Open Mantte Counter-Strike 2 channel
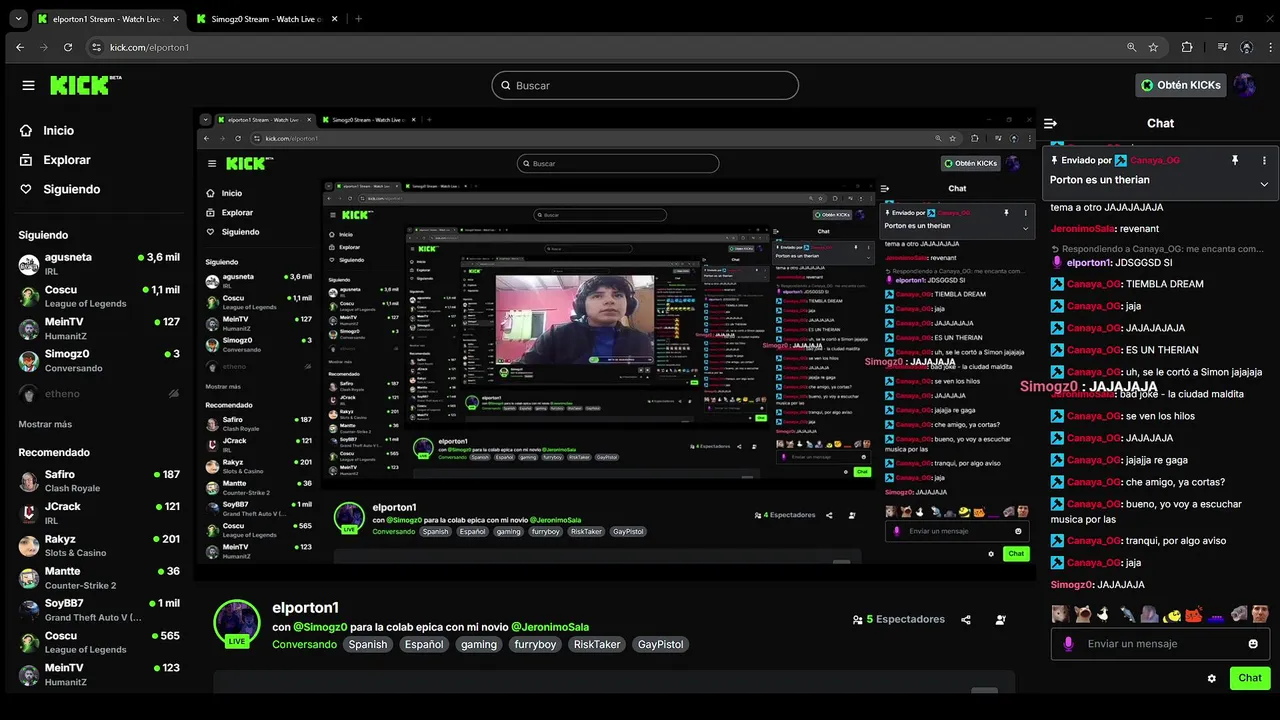The height and width of the screenshot is (720, 1280). tap(99, 578)
